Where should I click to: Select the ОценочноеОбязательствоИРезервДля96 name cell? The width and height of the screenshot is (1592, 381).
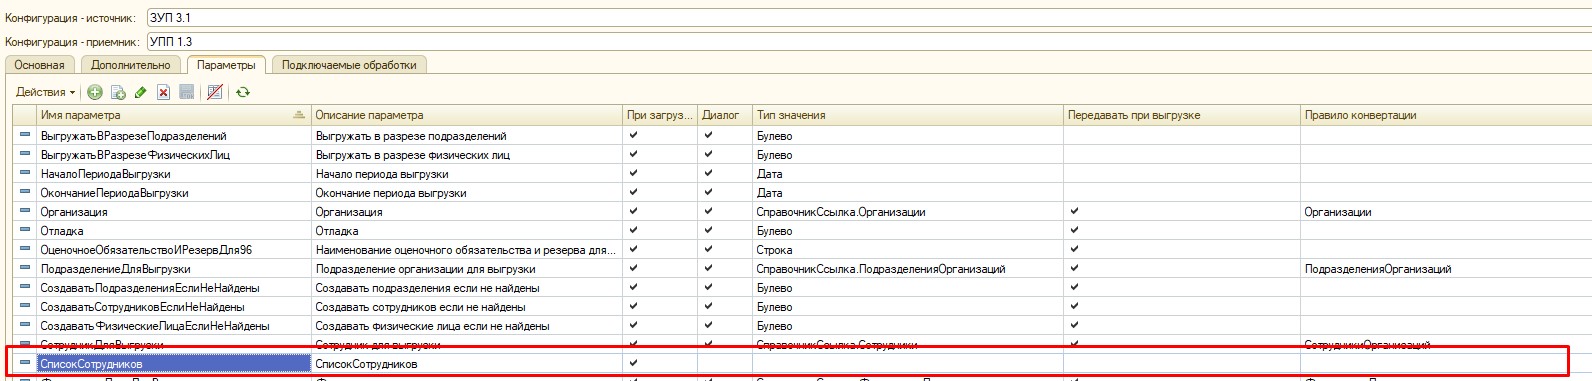174,249
